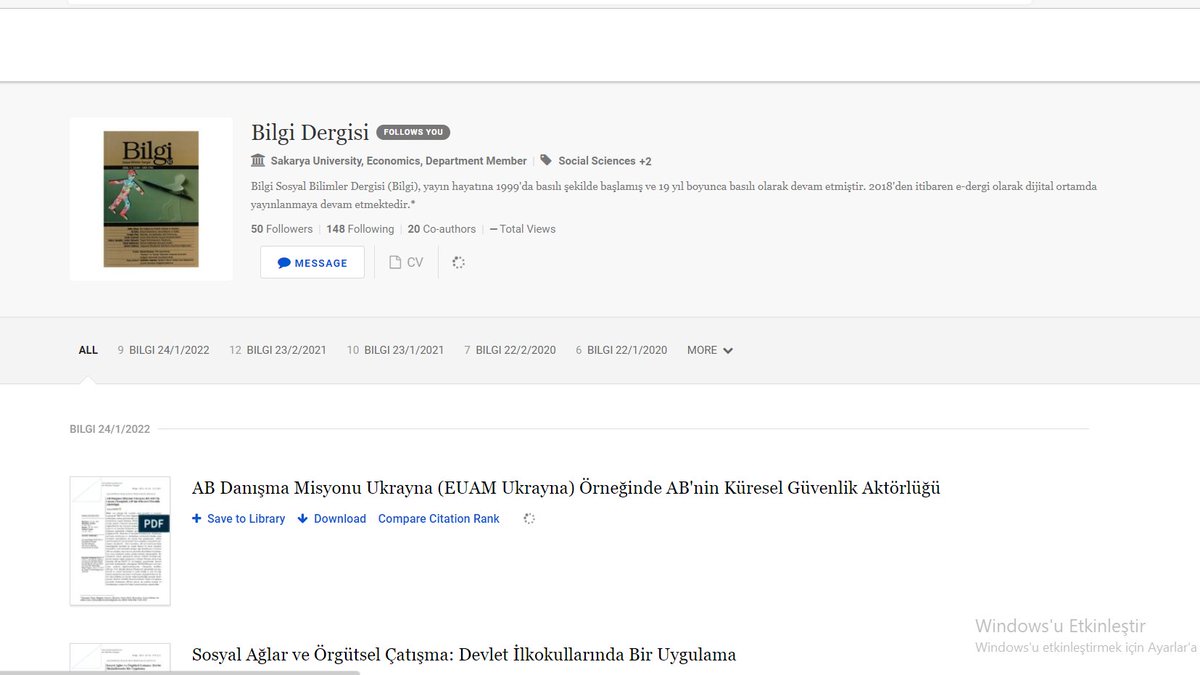Open the Sosyal Ağlar ve Örgütsel Çatışma paper title

coord(464,655)
